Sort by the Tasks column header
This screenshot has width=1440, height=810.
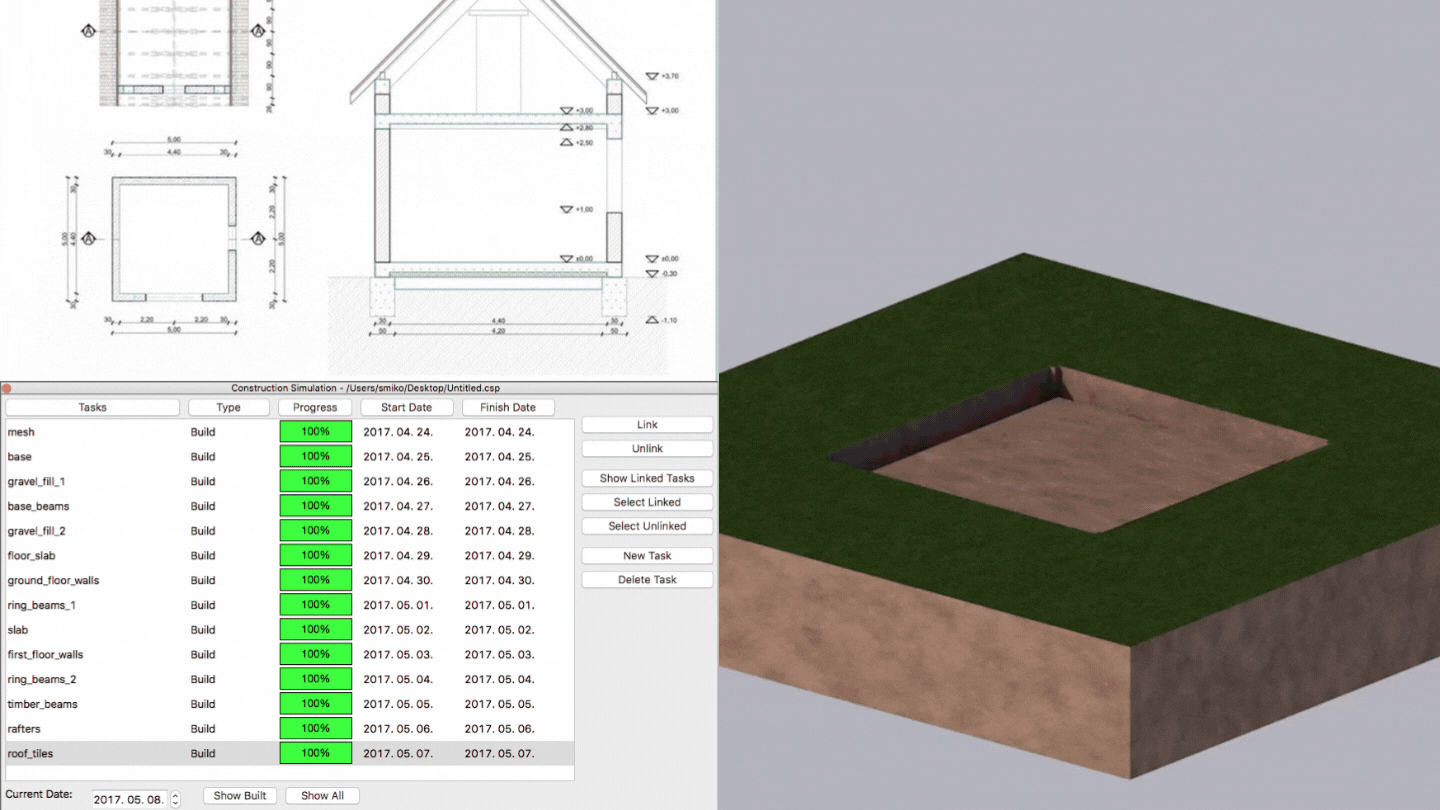tap(92, 407)
